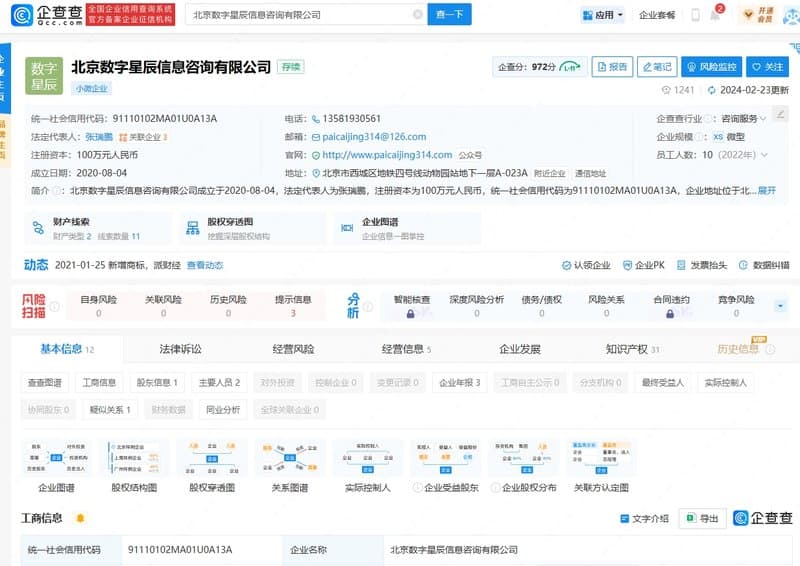
Task: Click 认领企业
Action: (x=586, y=265)
